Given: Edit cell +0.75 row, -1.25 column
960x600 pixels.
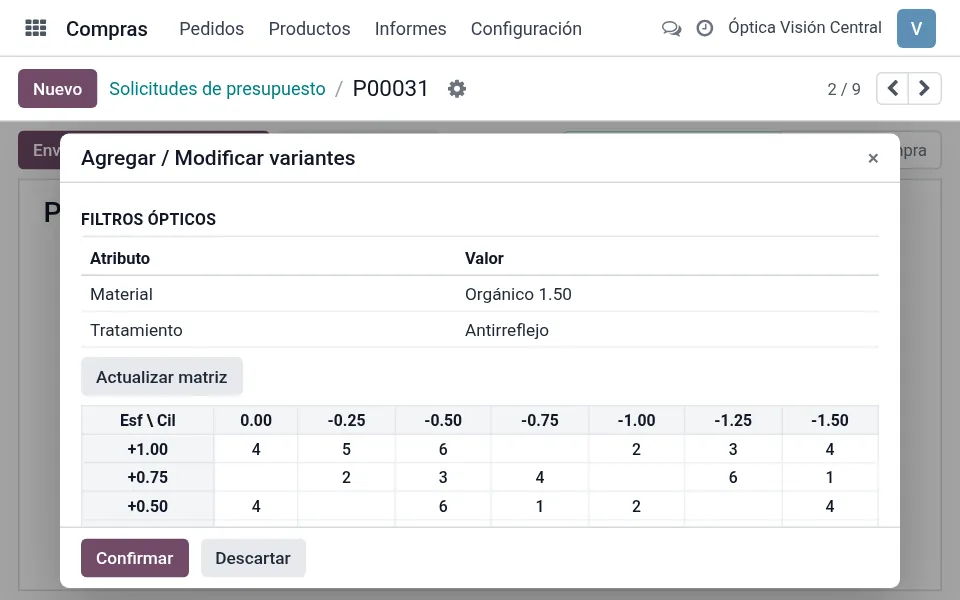Looking at the screenshot, I should (x=733, y=478).
